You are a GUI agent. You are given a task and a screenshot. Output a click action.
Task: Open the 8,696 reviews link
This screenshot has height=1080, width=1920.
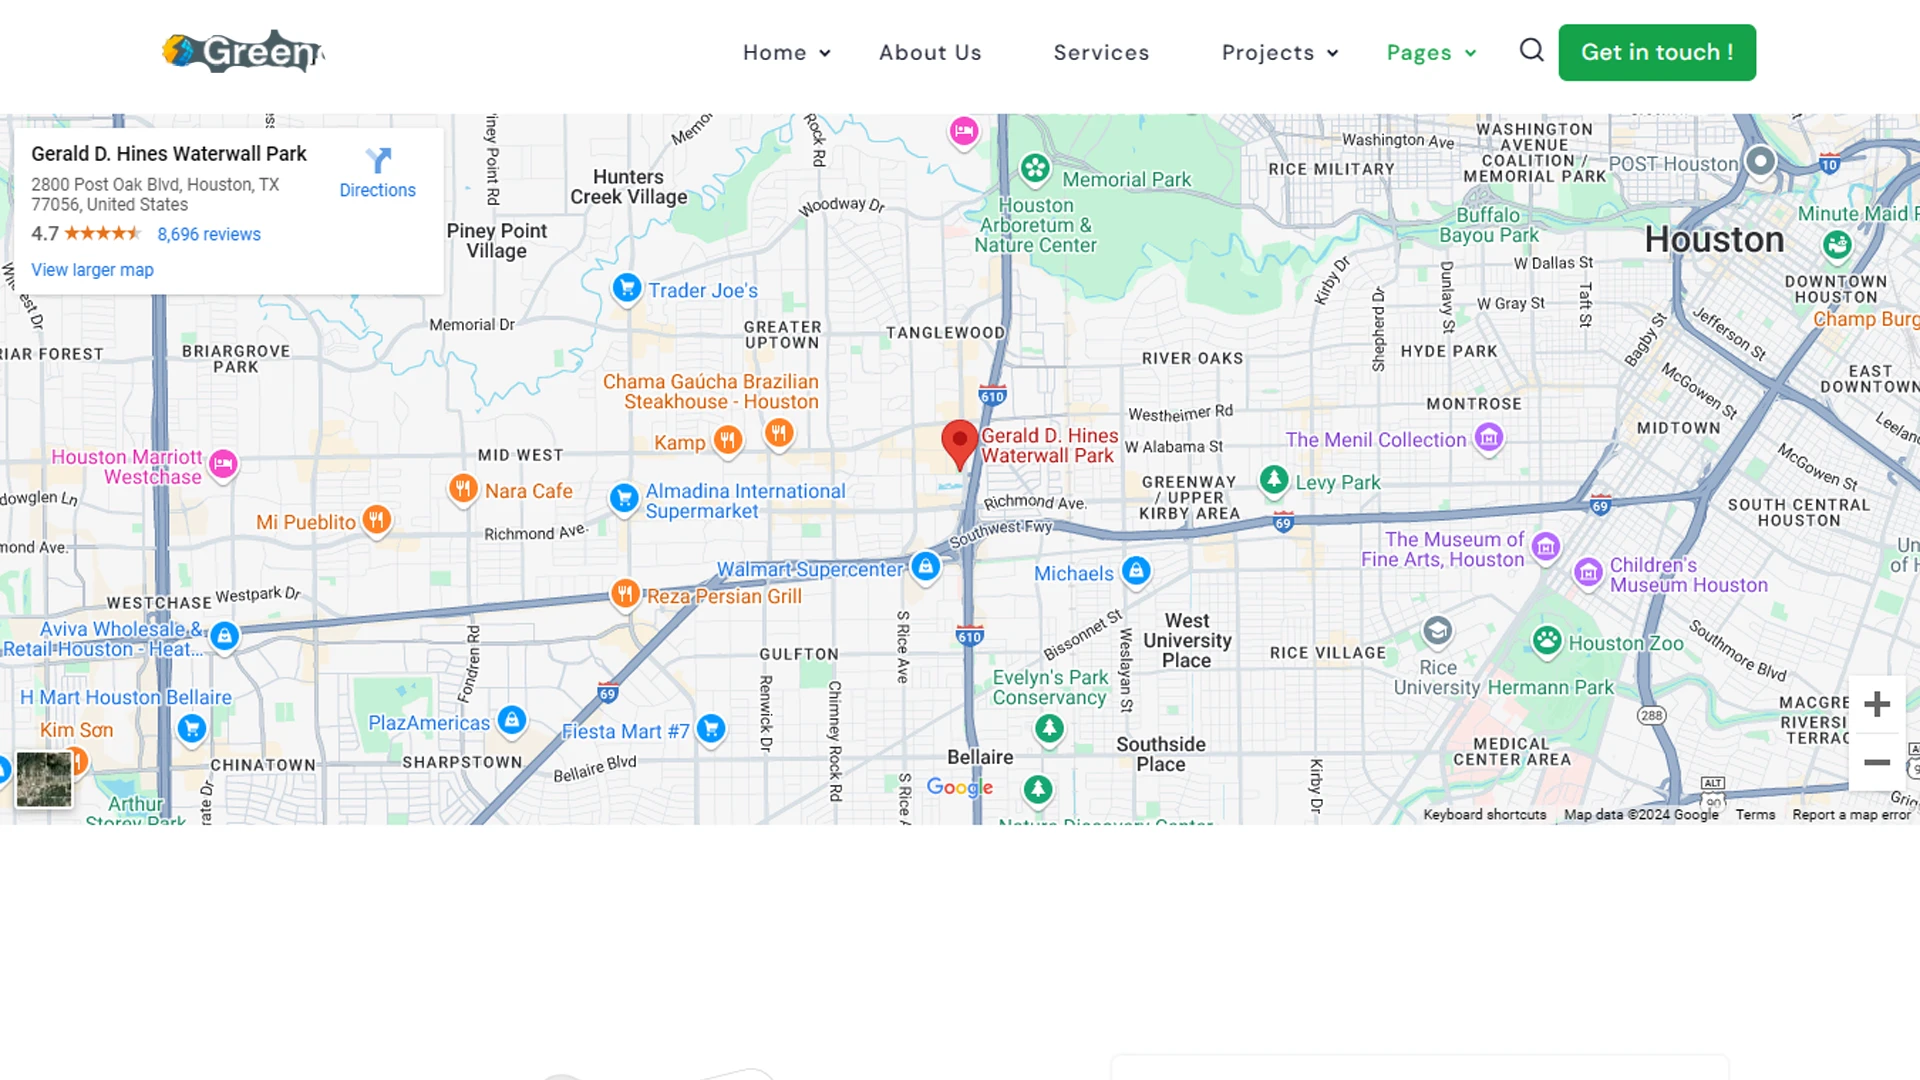click(209, 234)
